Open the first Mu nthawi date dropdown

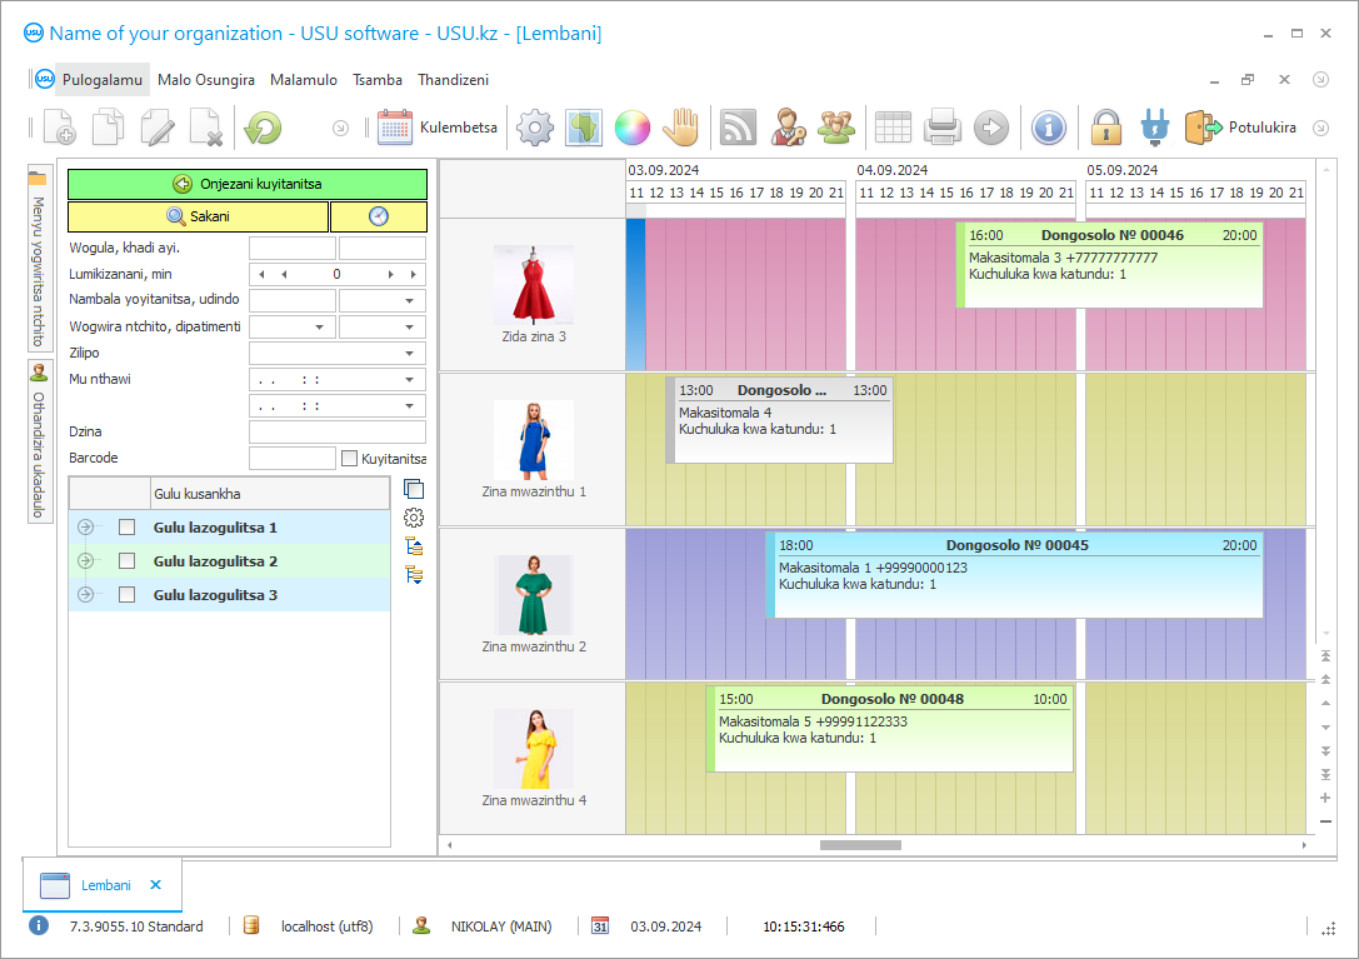[409, 379]
